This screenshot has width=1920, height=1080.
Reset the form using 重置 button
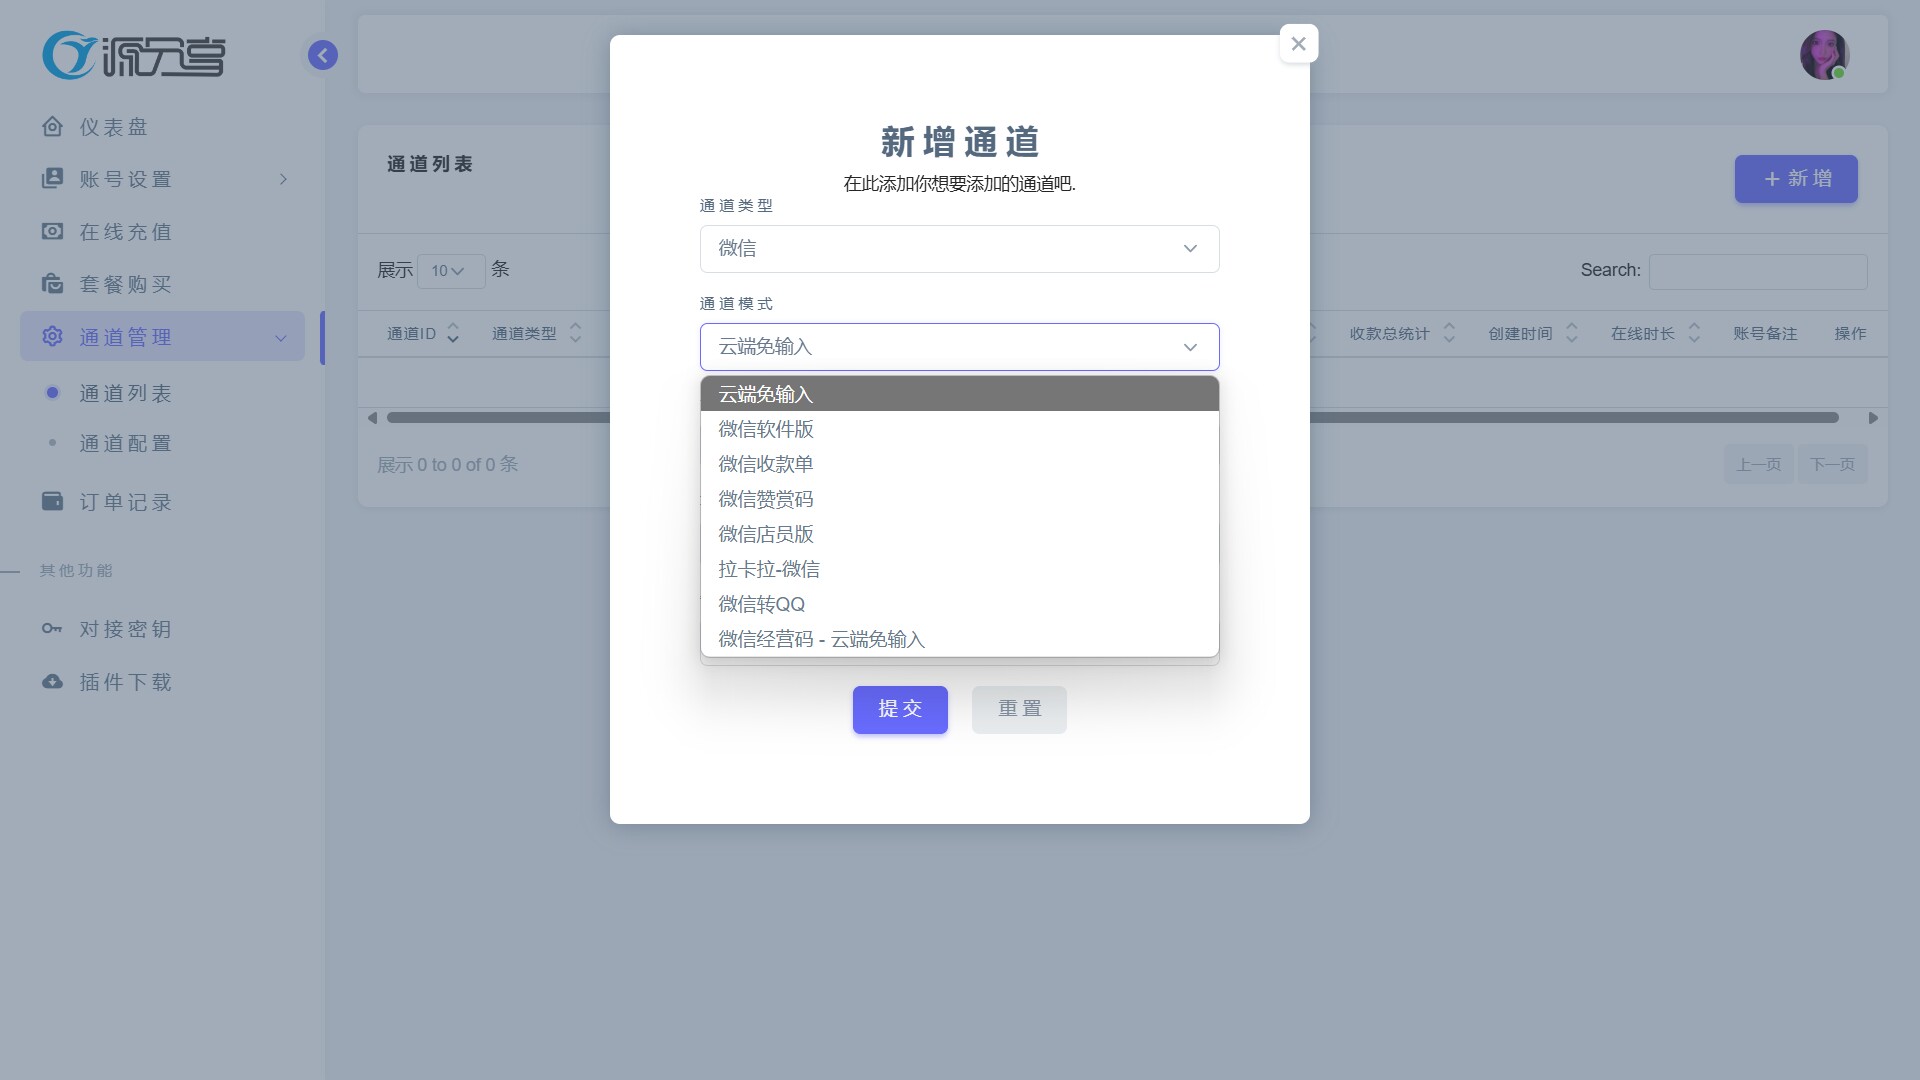pos(1018,709)
